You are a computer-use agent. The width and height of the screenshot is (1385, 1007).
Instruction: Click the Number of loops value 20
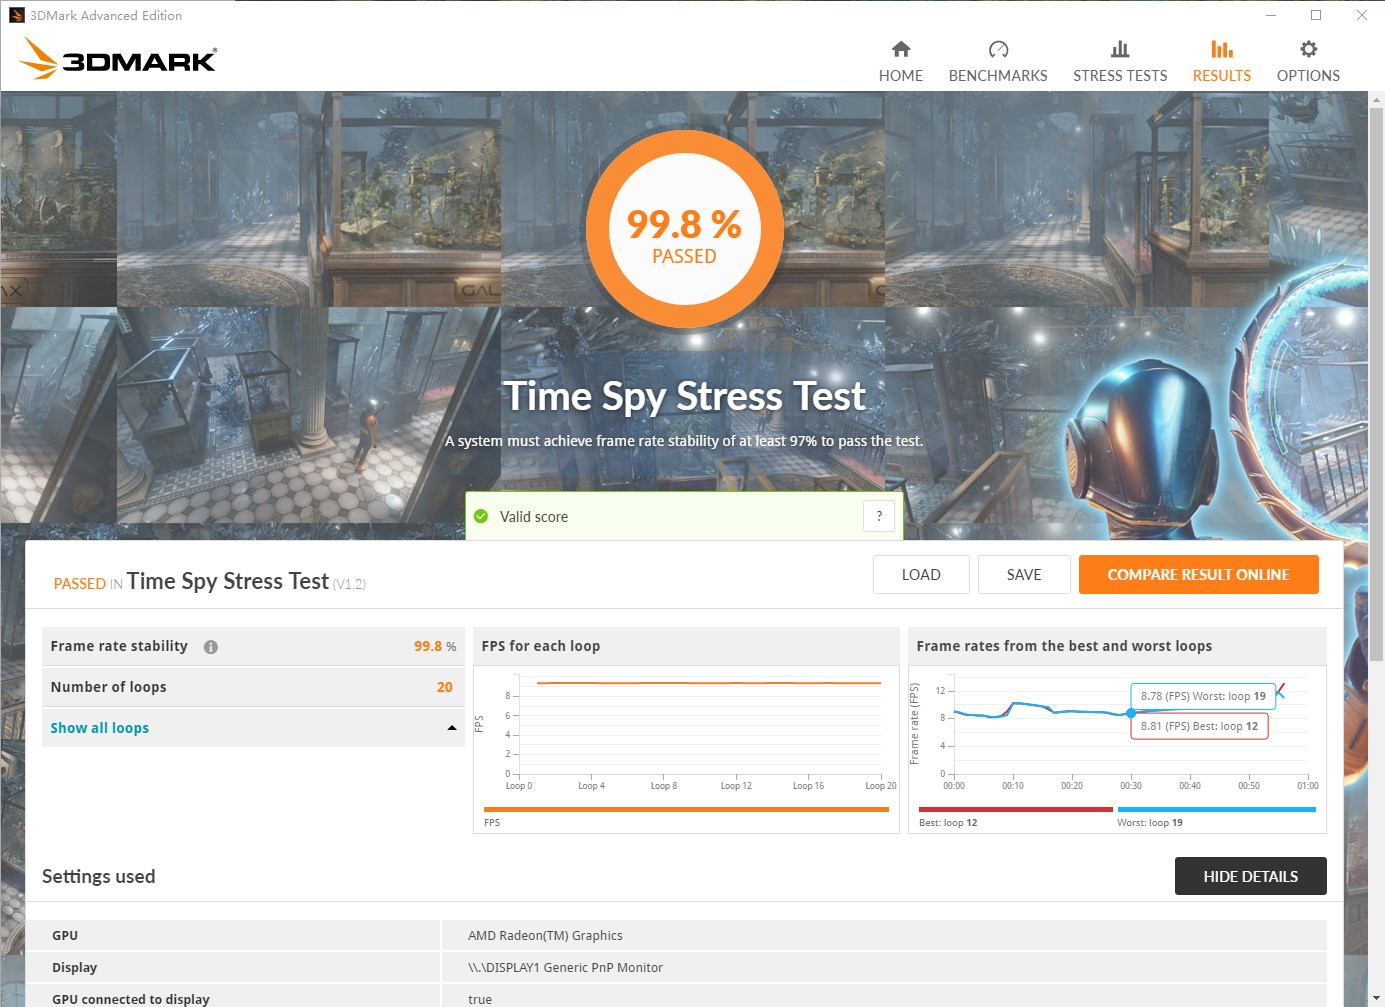click(x=444, y=687)
